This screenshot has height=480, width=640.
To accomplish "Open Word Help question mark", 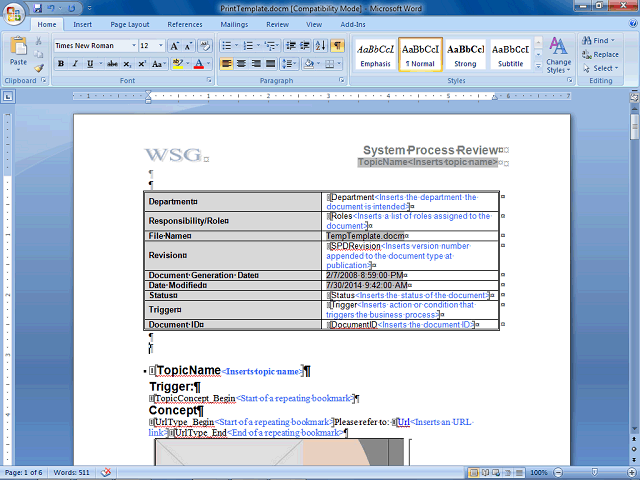I will click(x=633, y=24).
